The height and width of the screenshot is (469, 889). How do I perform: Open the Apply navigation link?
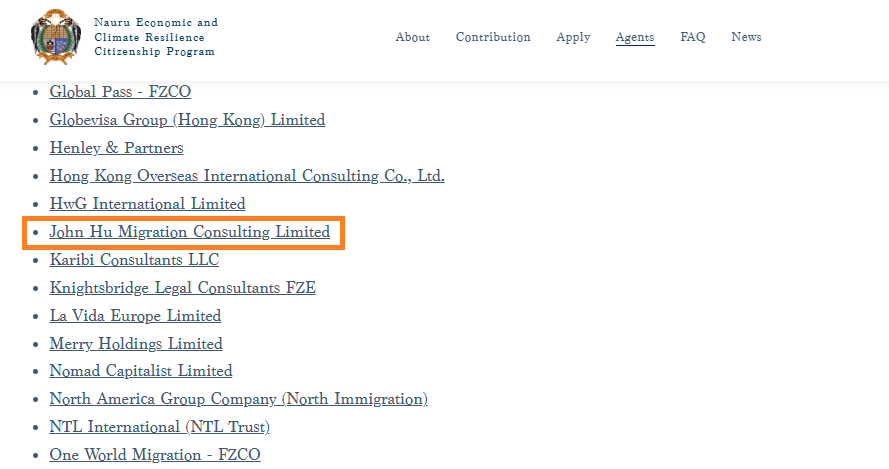point(573,37)
